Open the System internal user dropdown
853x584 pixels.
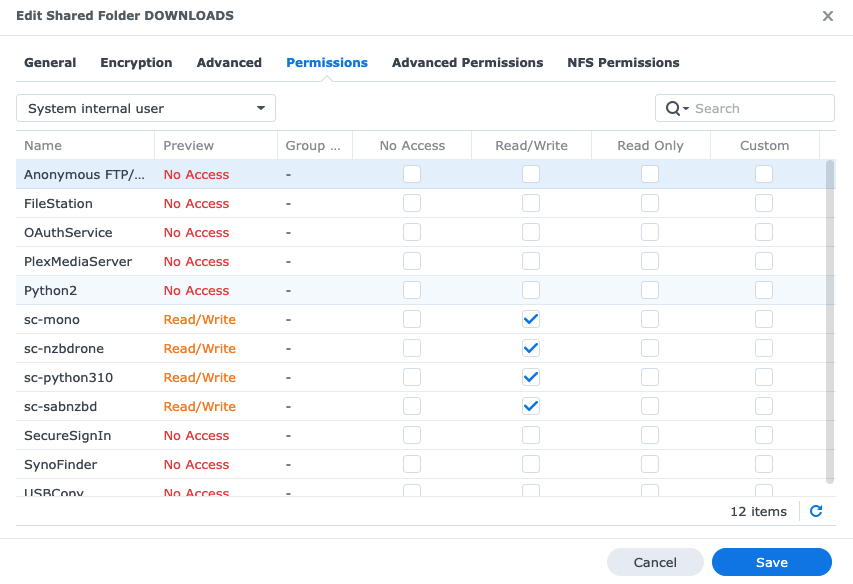click(146, 108)
